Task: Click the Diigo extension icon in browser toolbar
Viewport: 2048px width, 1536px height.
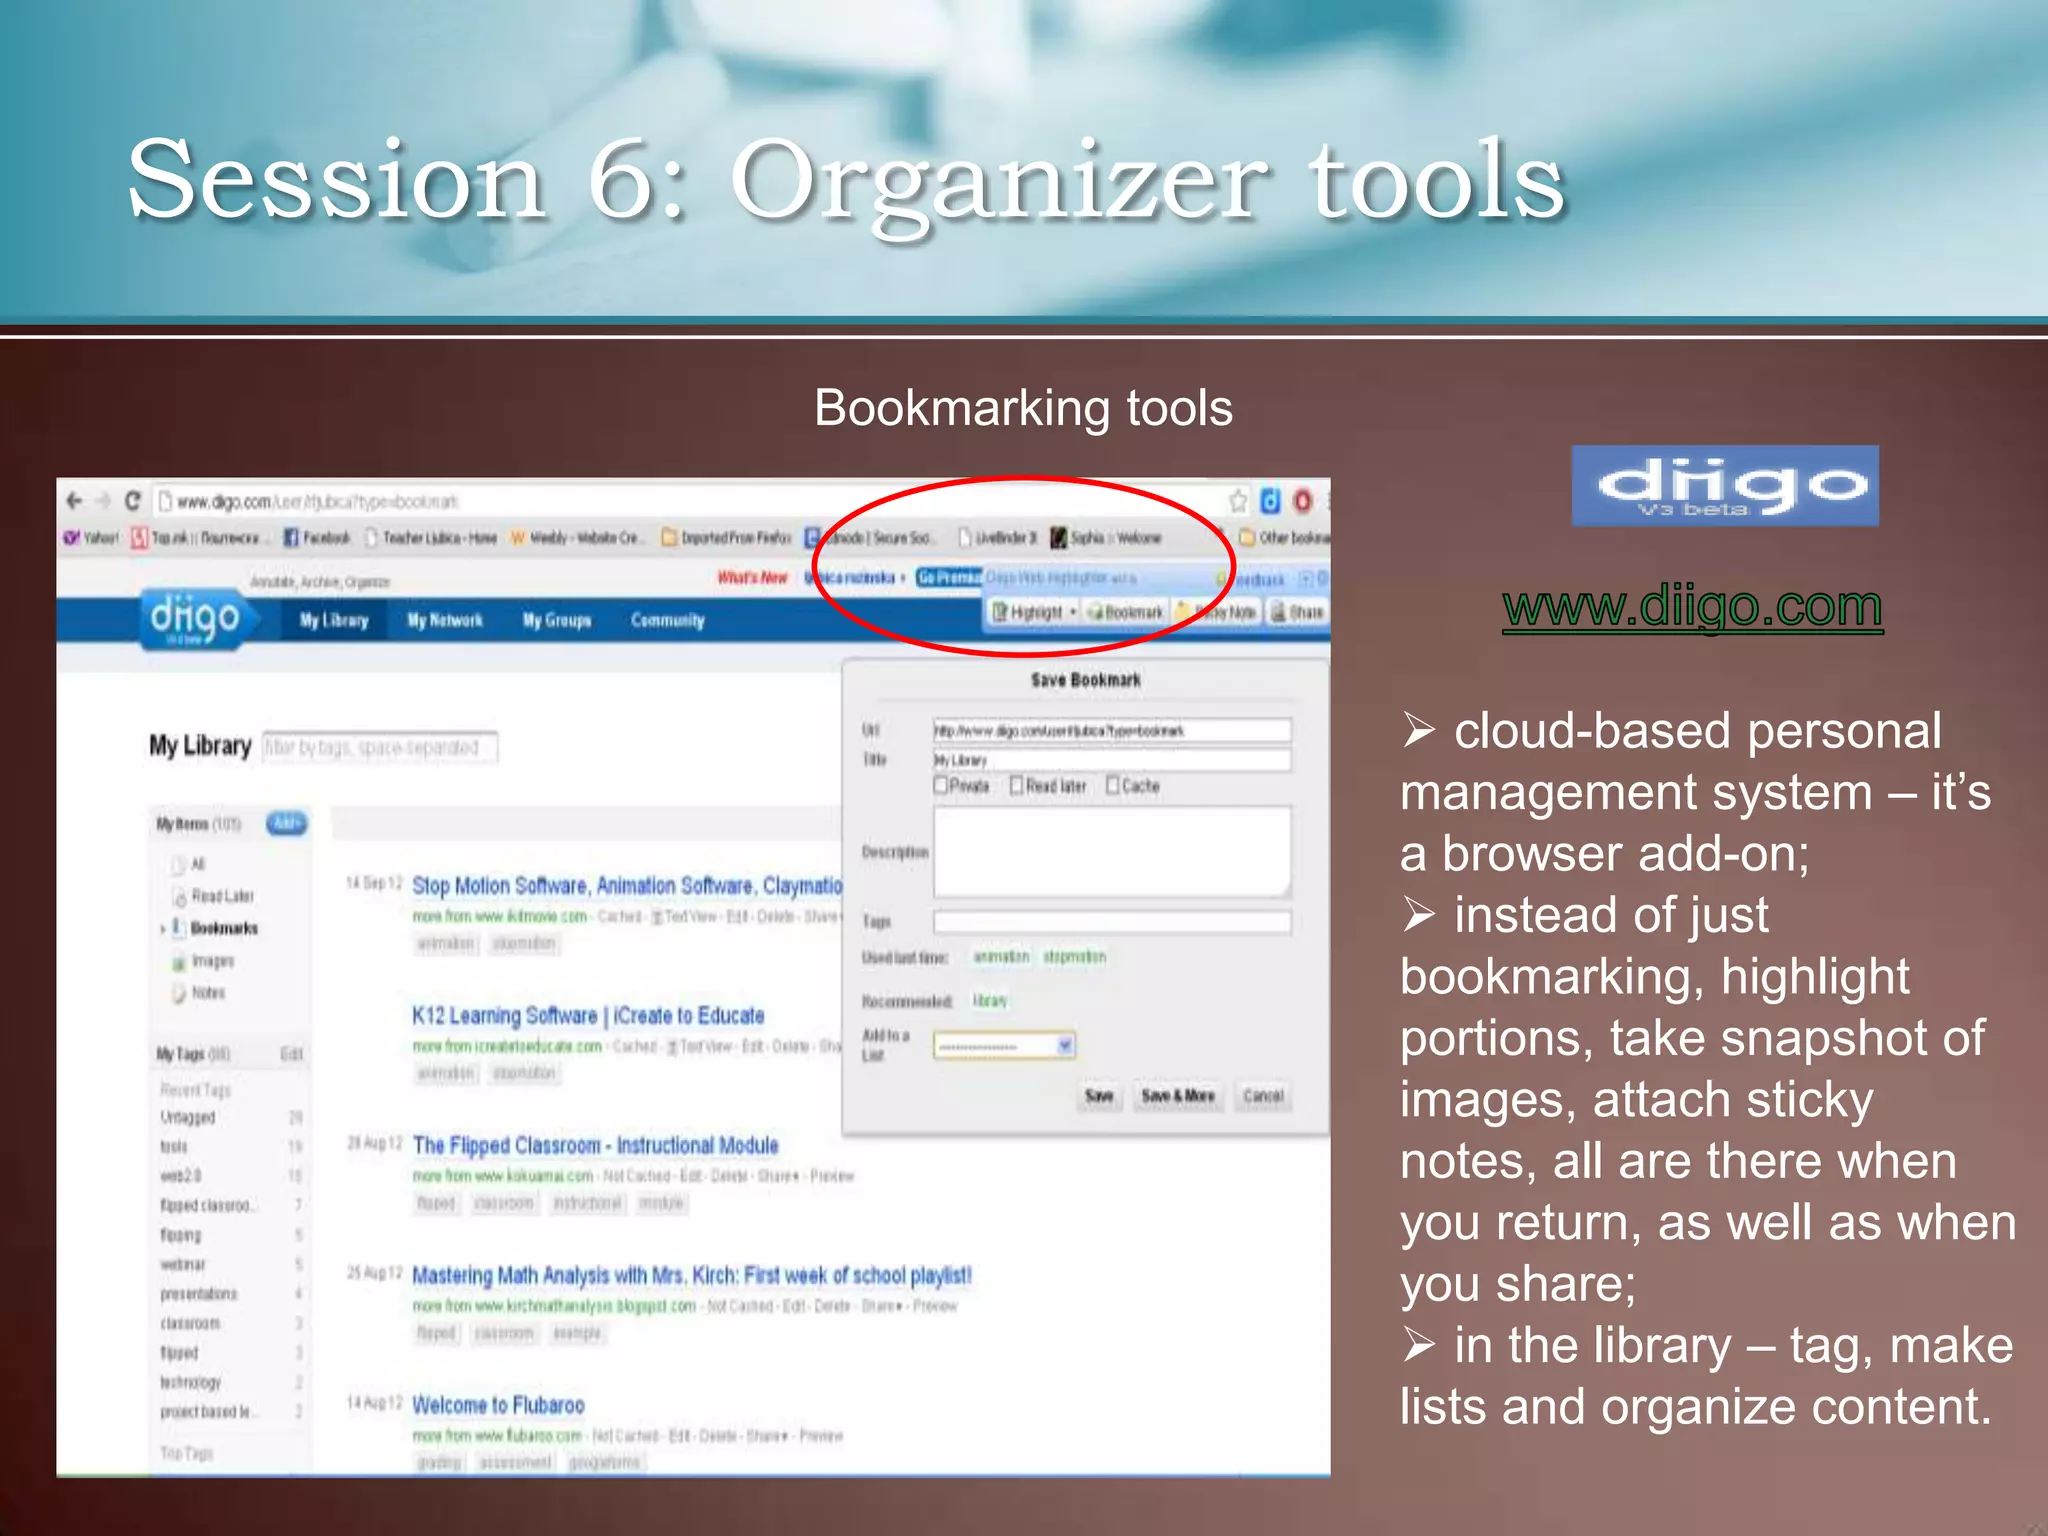Action: point(1270,500)
